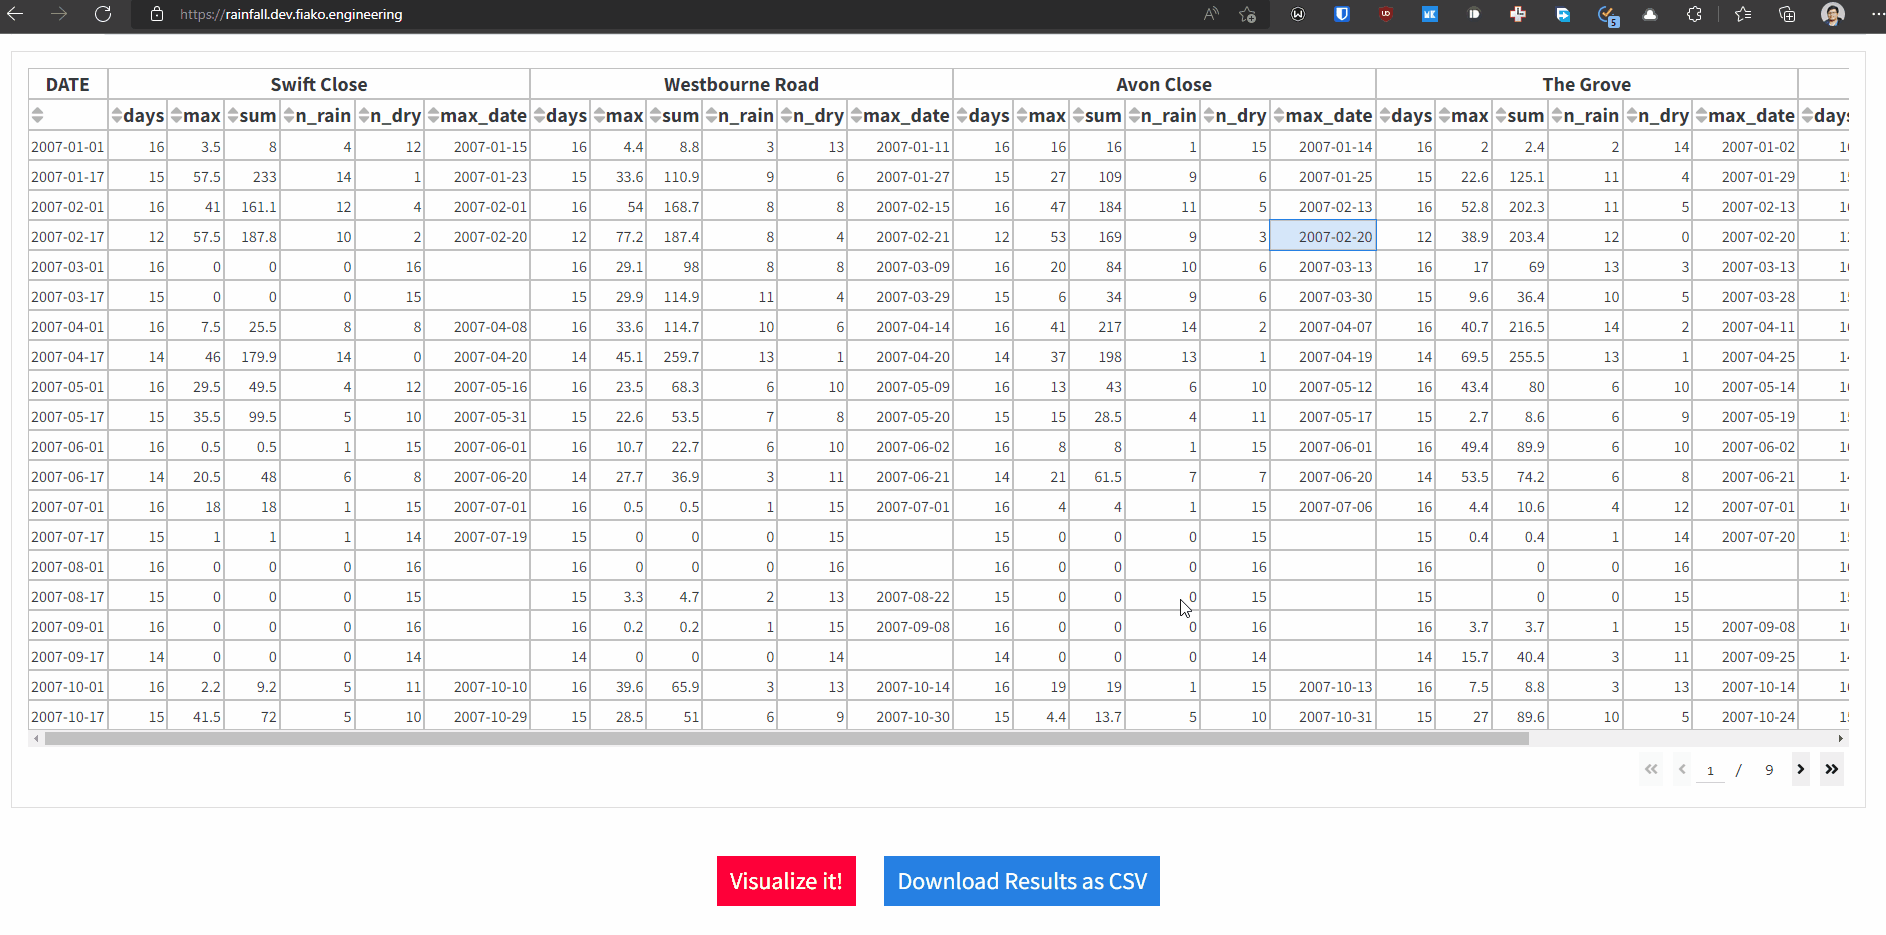This screenshot has width=1886, height=935.
Task: Select Swift Close sum value 233
Action: pos(252,176)
